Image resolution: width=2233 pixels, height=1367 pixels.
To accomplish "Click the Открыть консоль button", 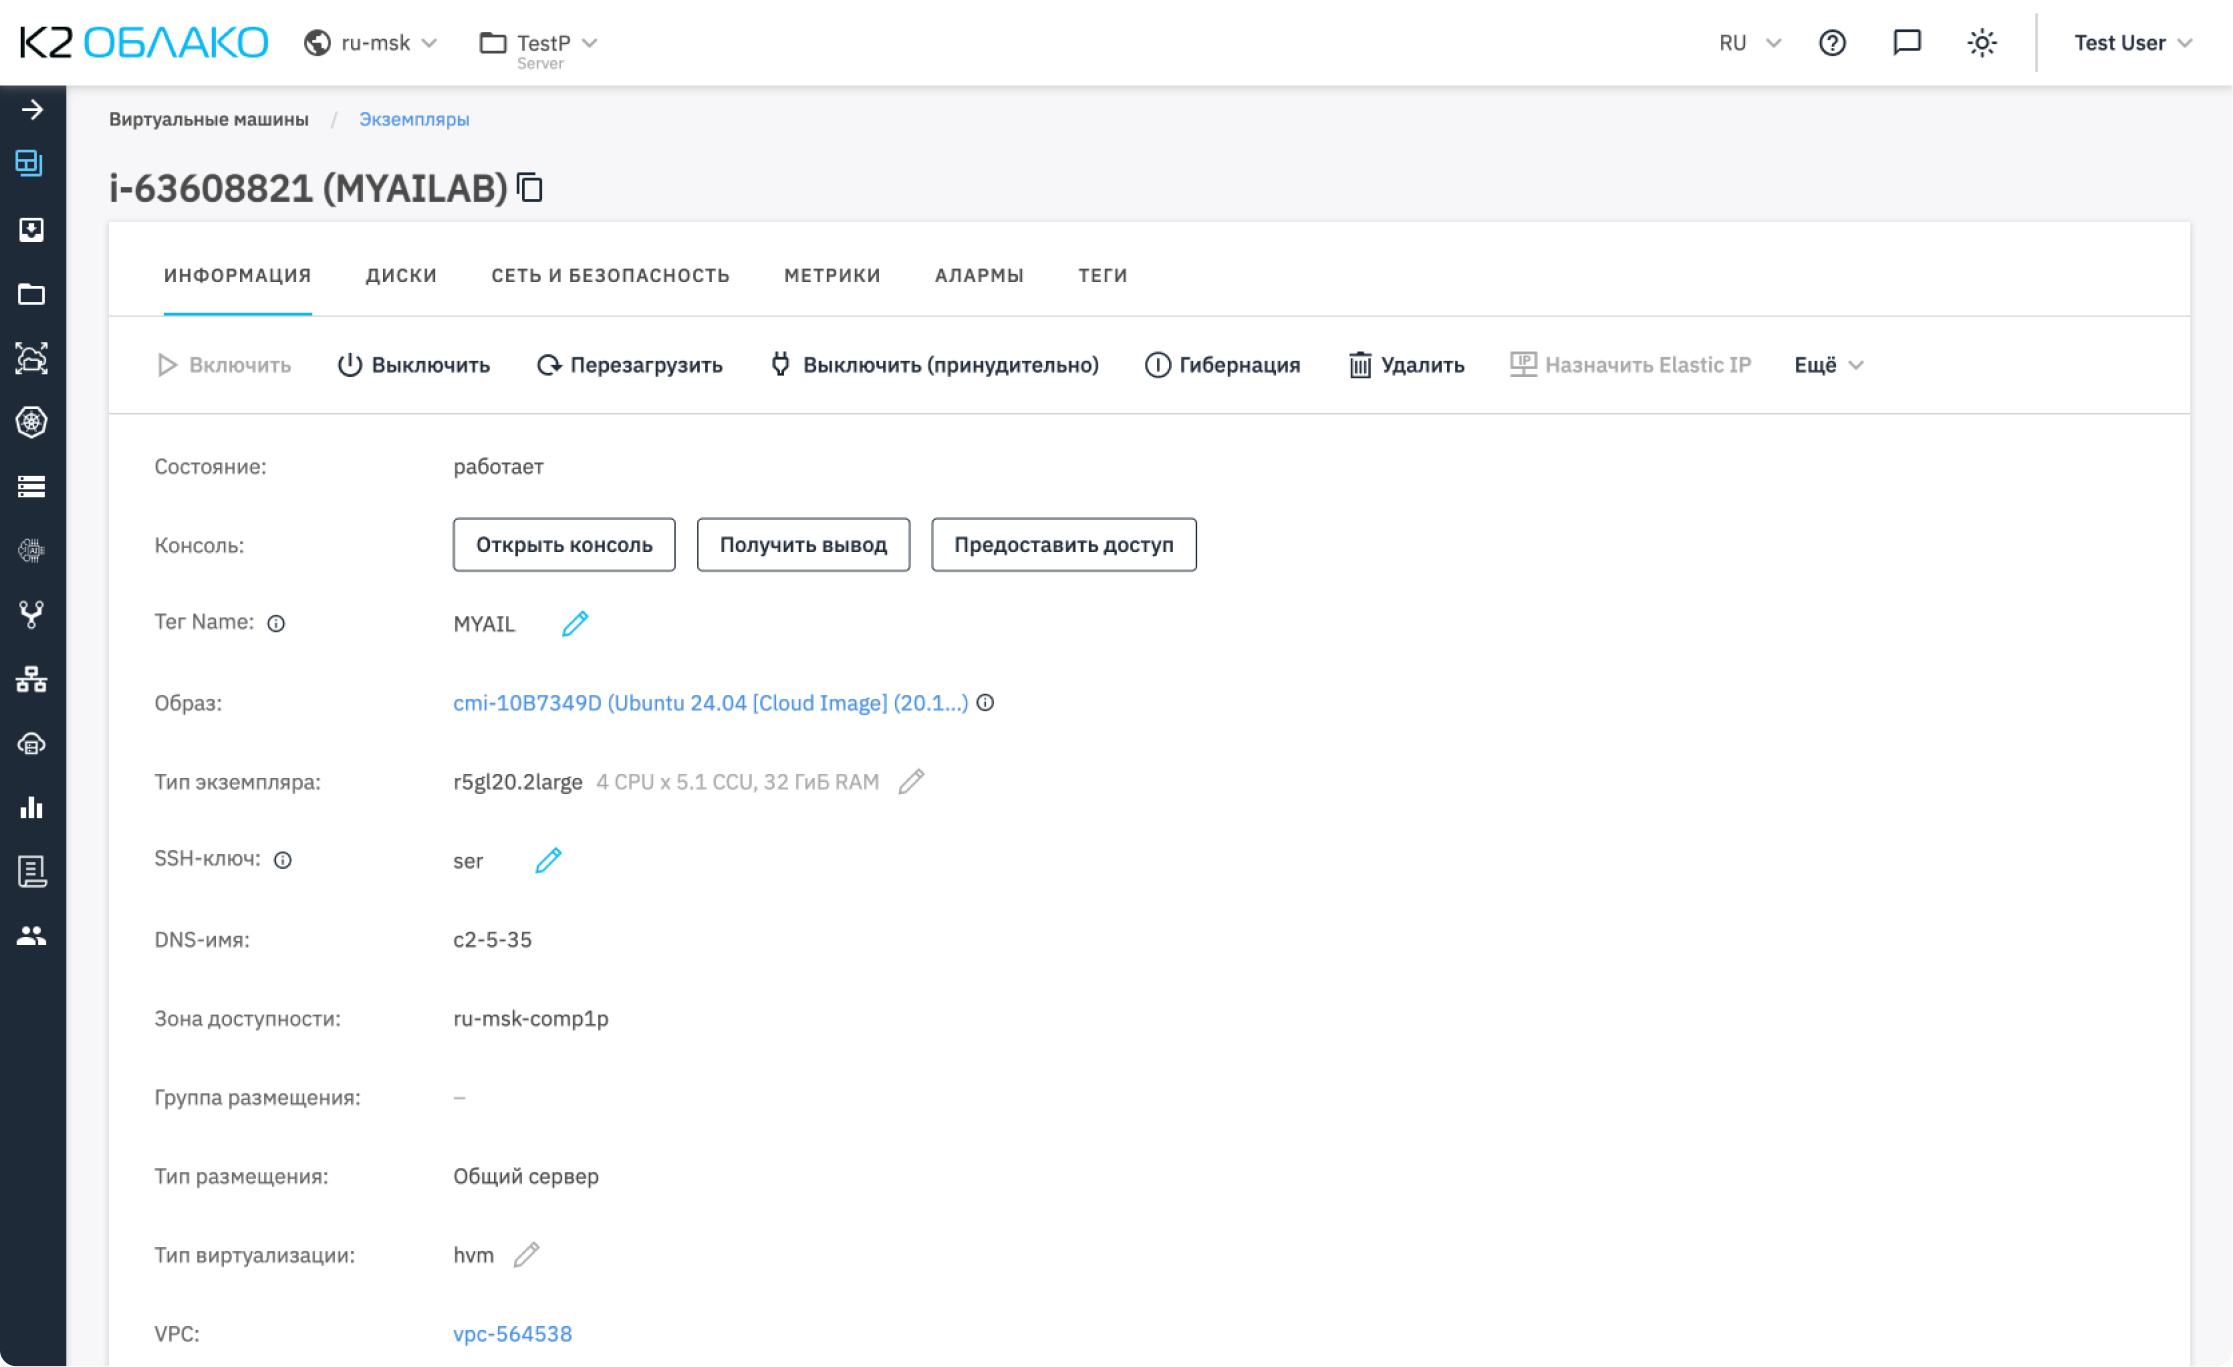I will pos(564,545).
